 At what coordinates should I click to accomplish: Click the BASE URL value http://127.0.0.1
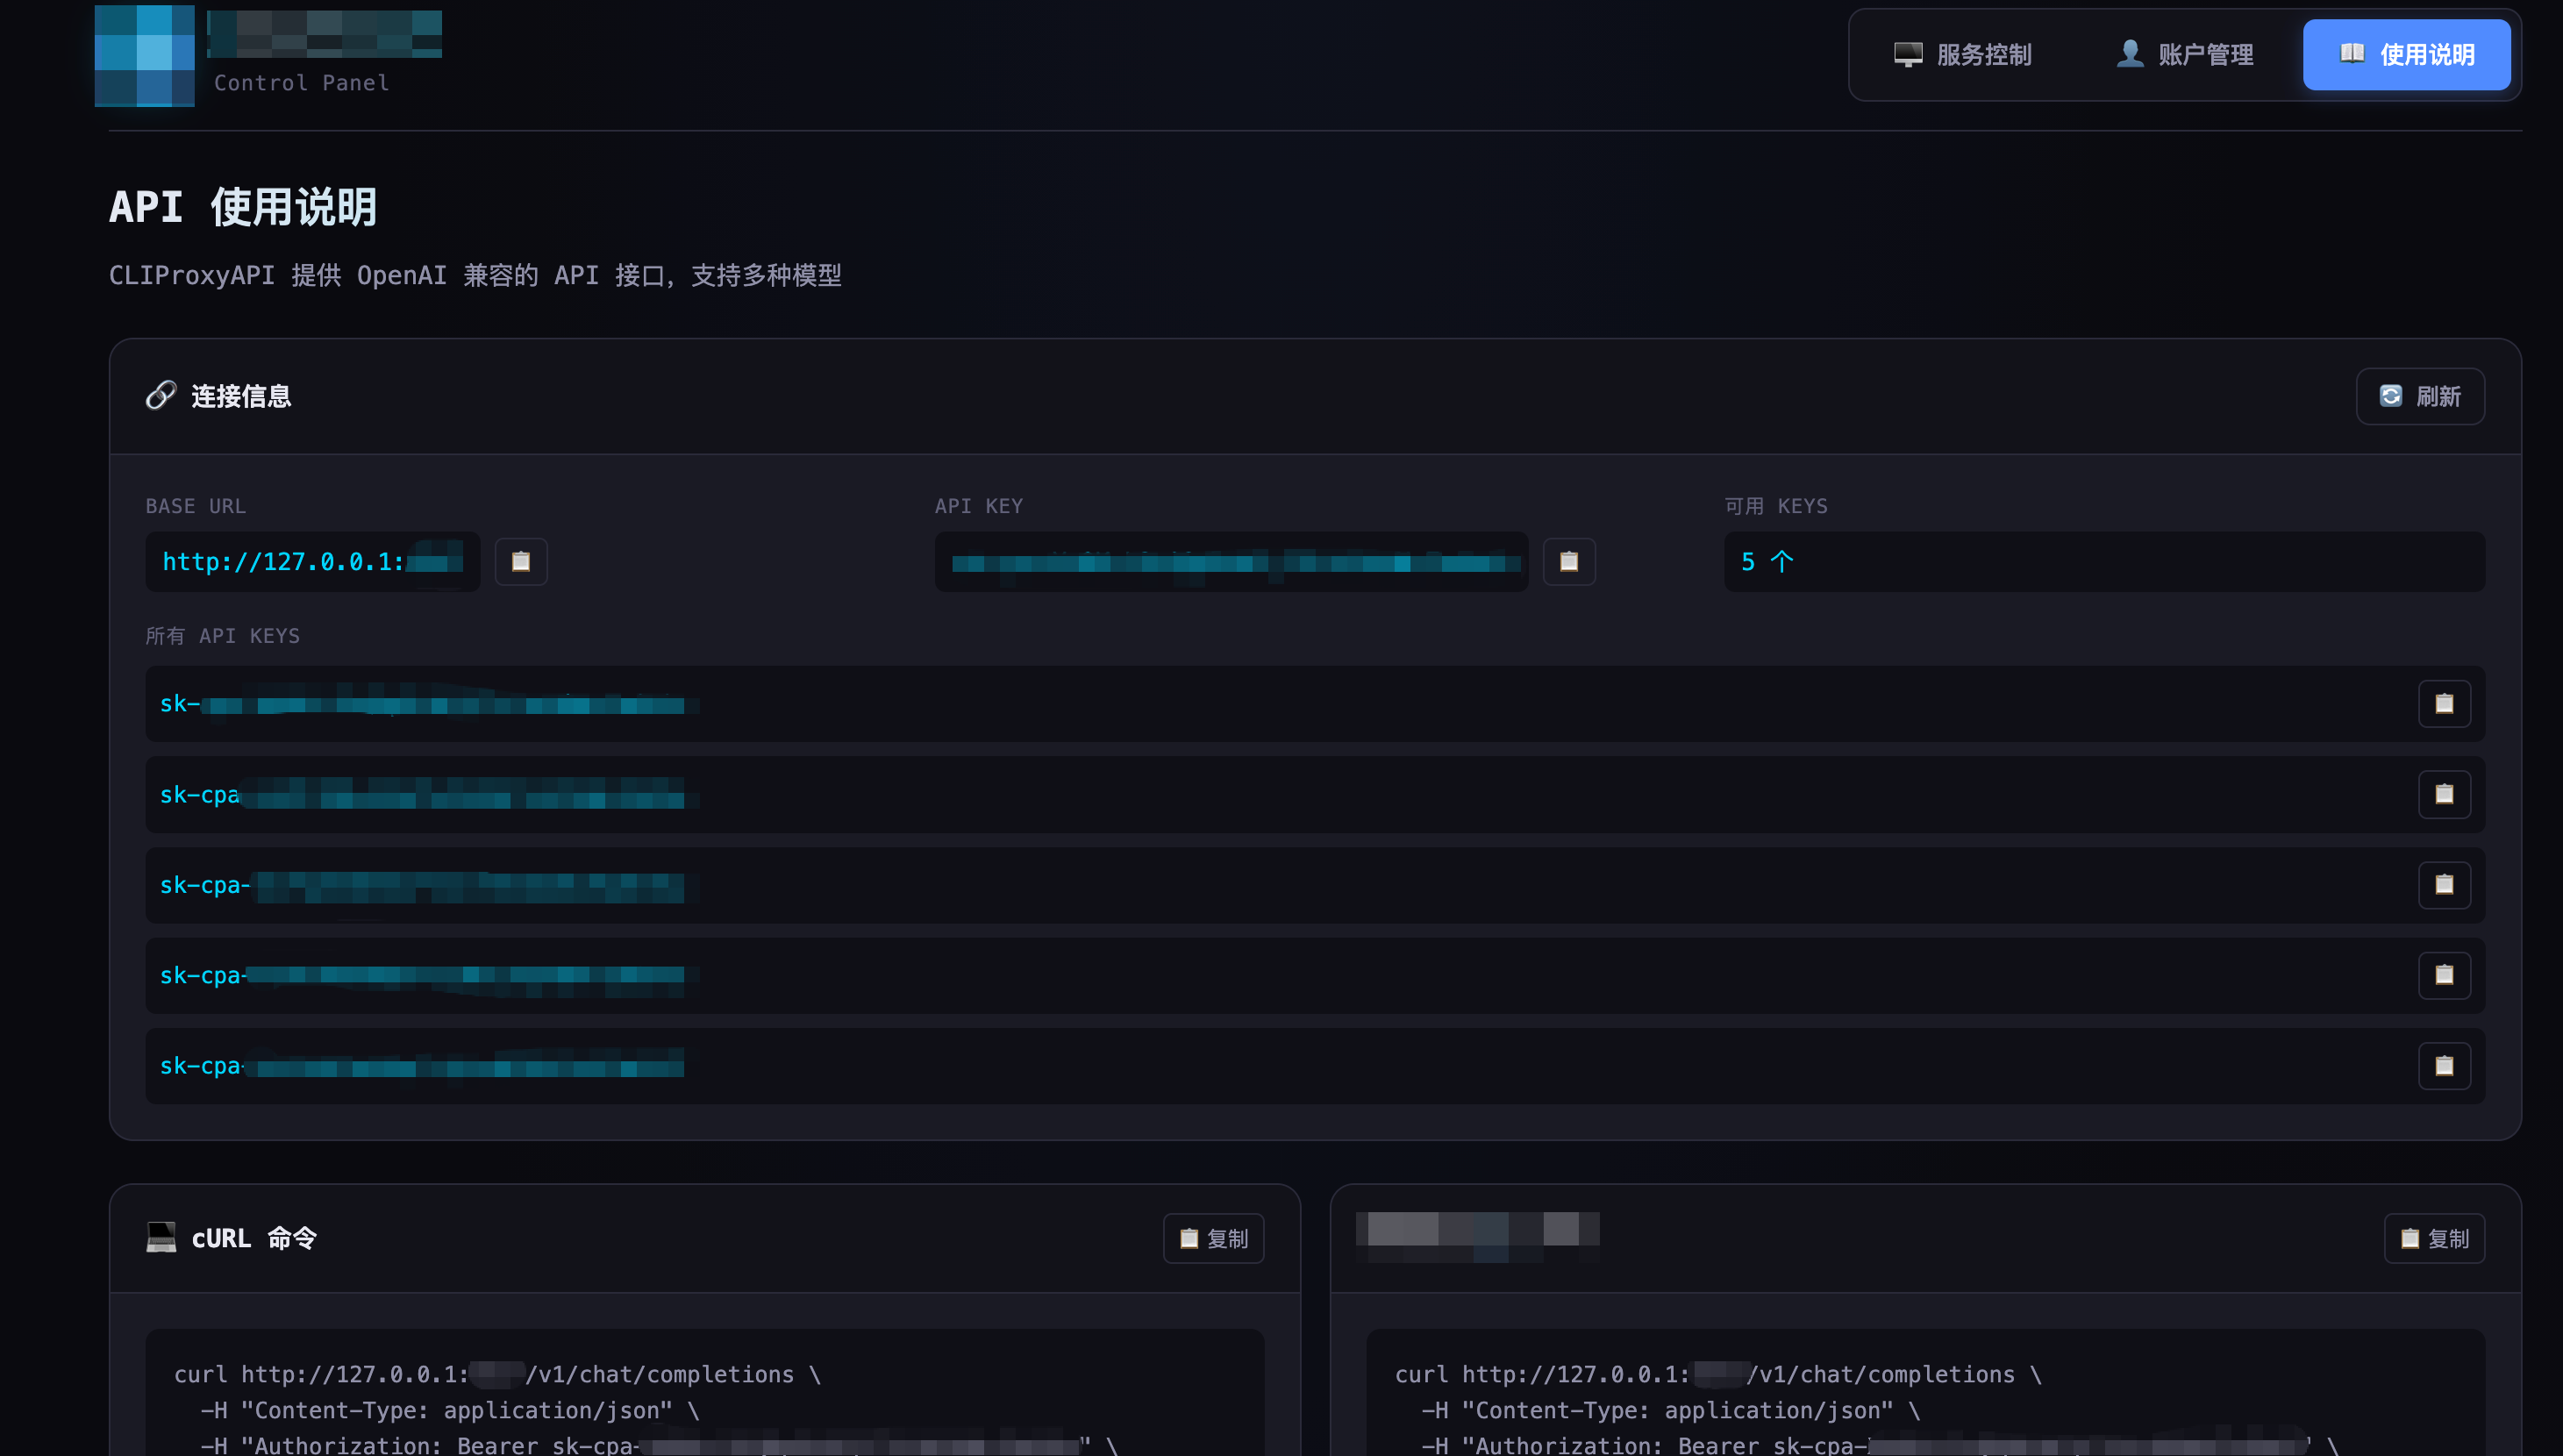312,561
